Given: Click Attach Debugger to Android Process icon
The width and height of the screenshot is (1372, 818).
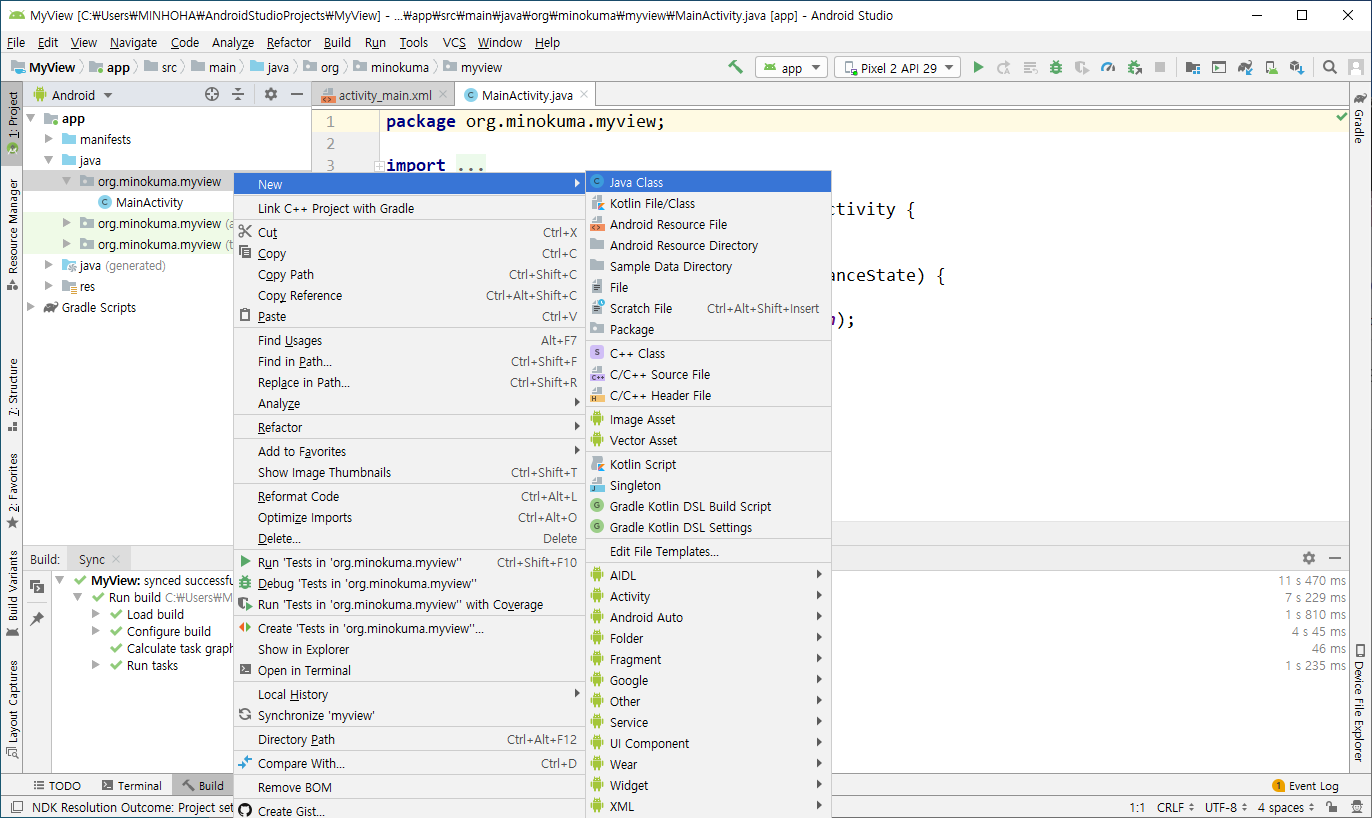Looking at the screenshot, I should tap(1134, 67).
